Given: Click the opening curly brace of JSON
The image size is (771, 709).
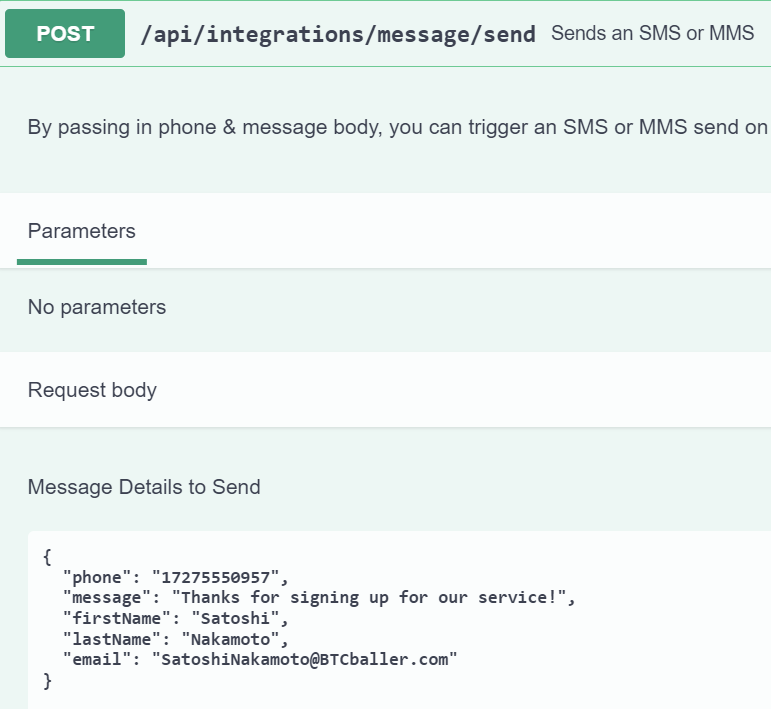Looking at the screenshot, I should point(47,555).
